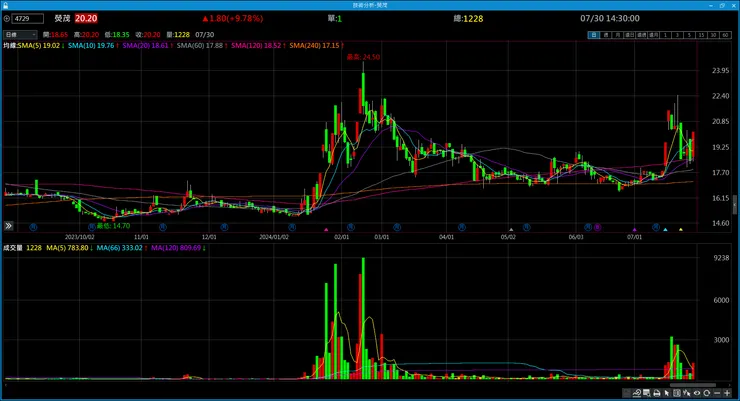Click the lowest price 14.70 label
The height and width of the screenshot is (401, 740).
pyautogui.click(x=113, y=226)
